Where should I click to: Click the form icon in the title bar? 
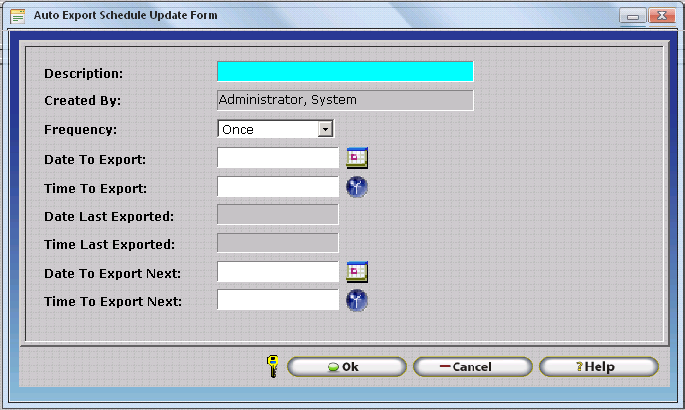coord(18,16)
